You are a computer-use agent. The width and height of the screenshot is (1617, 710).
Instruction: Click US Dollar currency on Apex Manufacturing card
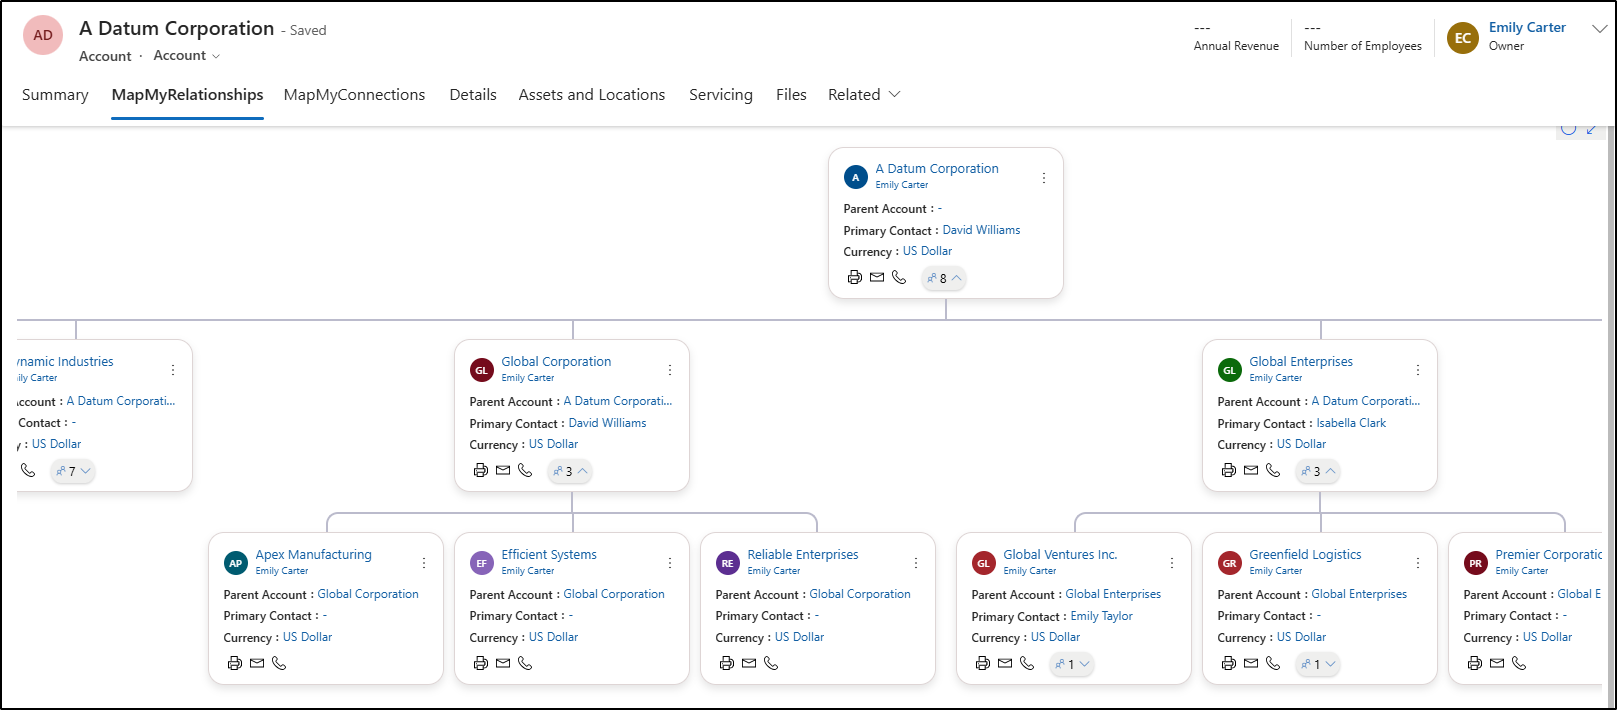click(x=307, y=637)
